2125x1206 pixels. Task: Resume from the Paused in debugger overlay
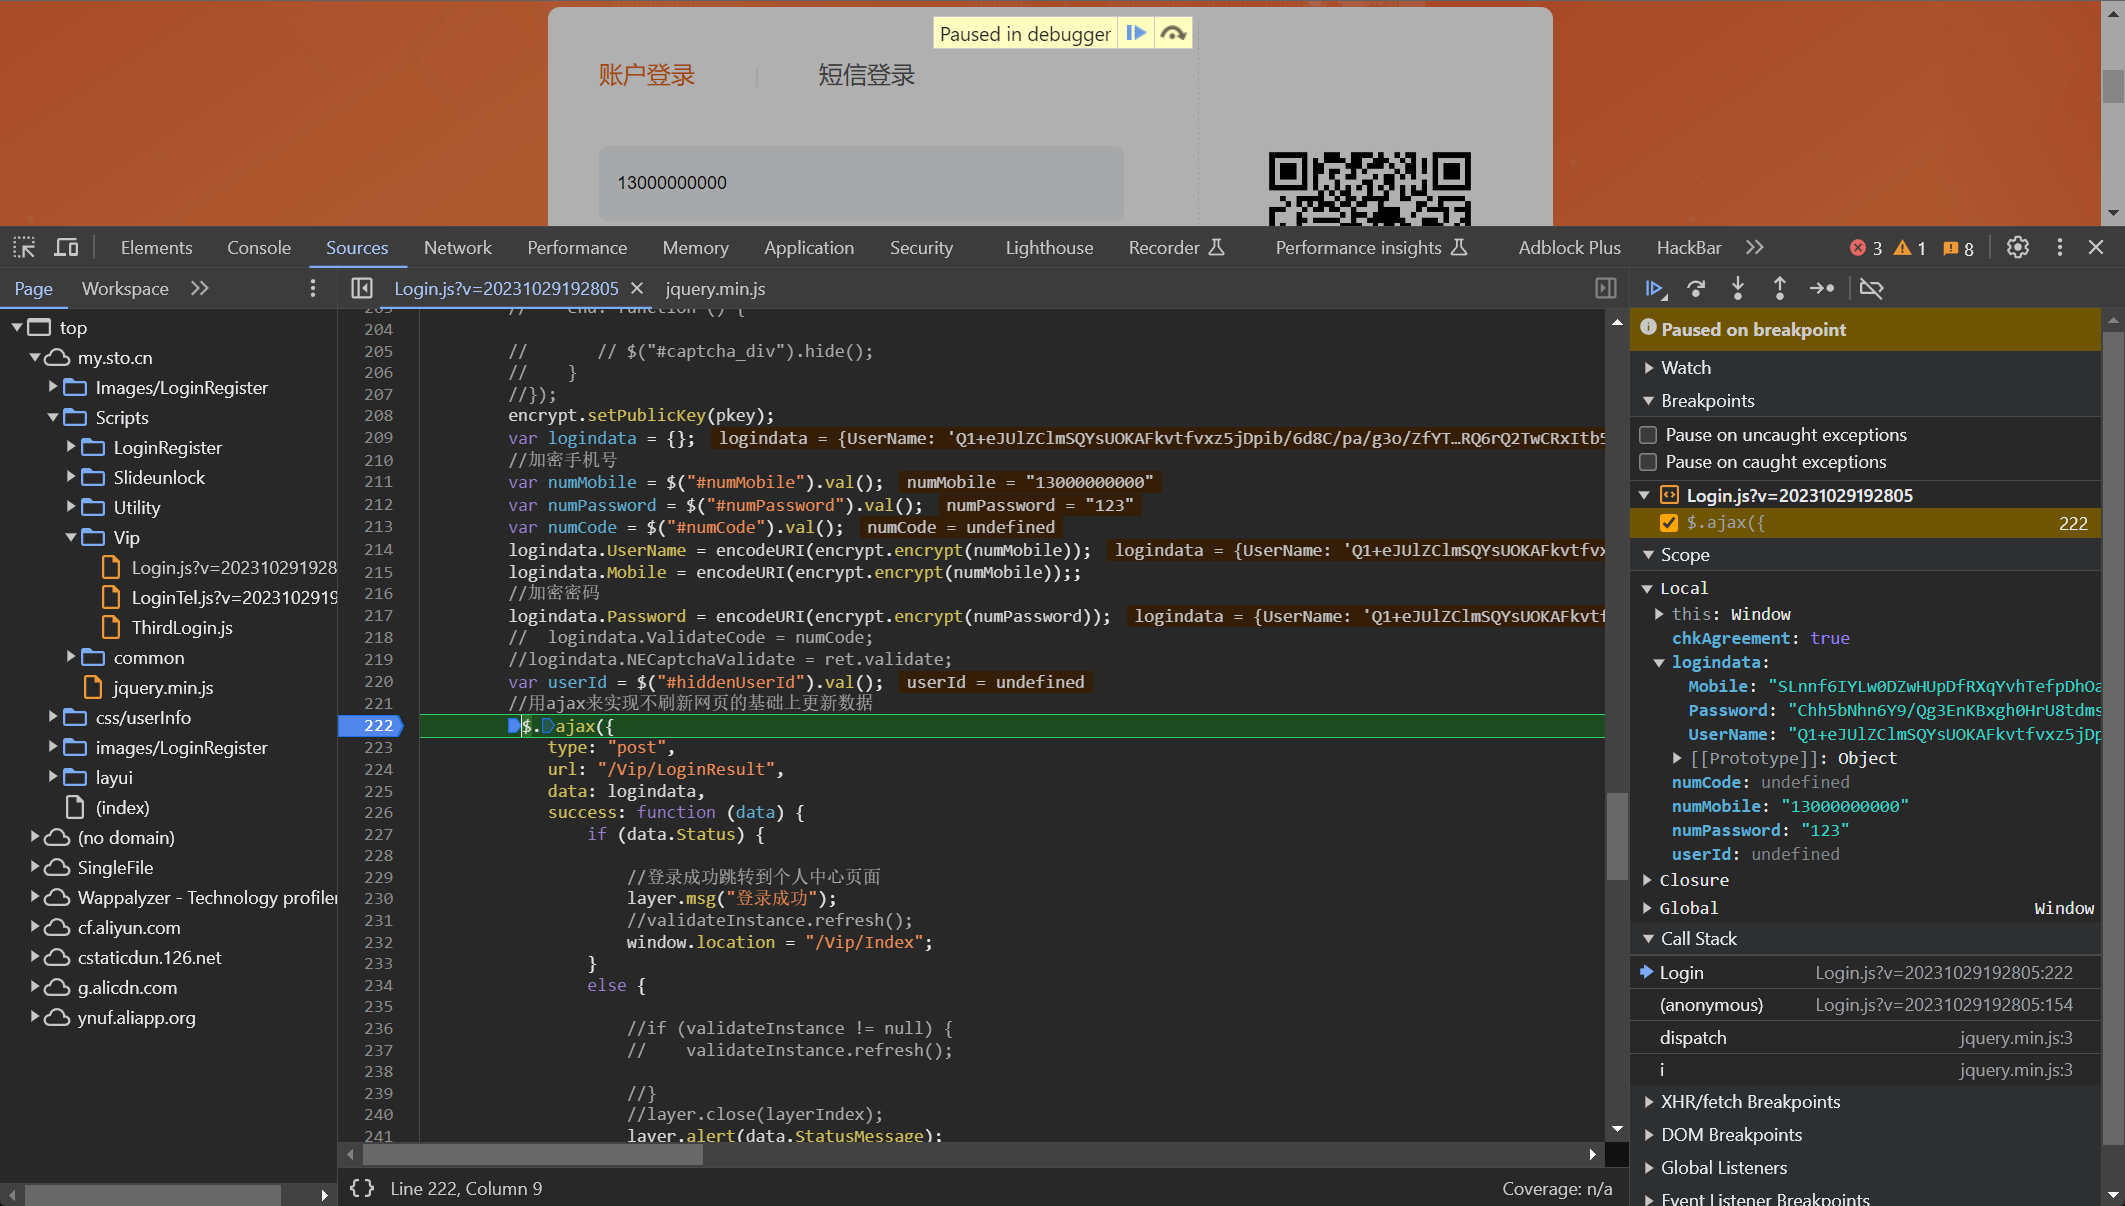coord(1136,33)
